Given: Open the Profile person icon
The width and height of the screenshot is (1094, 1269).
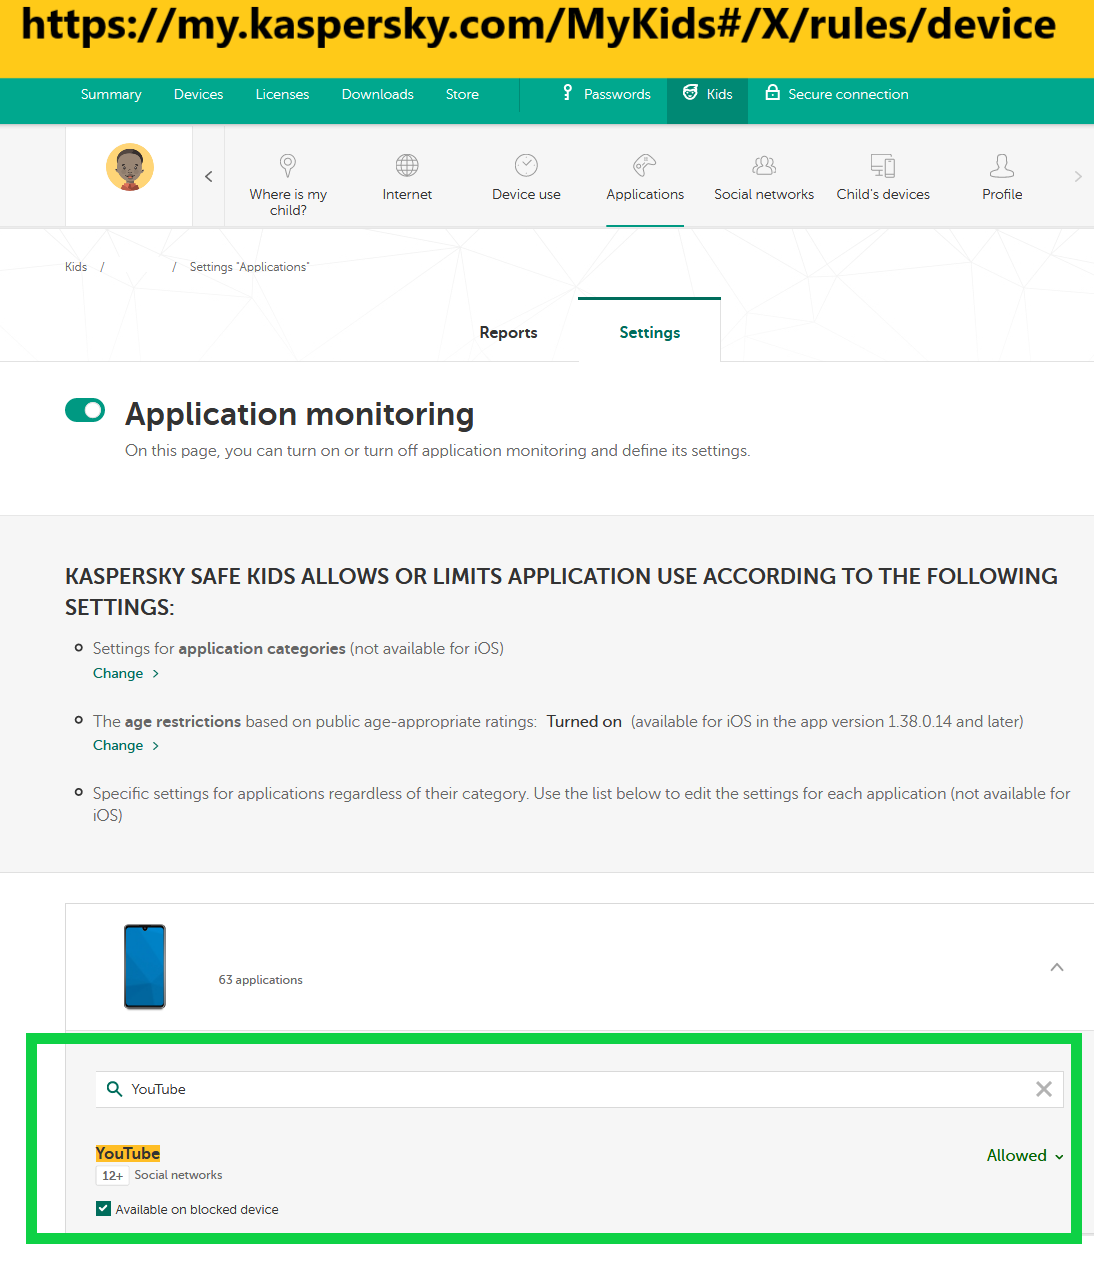Looking at the screenshot, I should click(1002, 165).
